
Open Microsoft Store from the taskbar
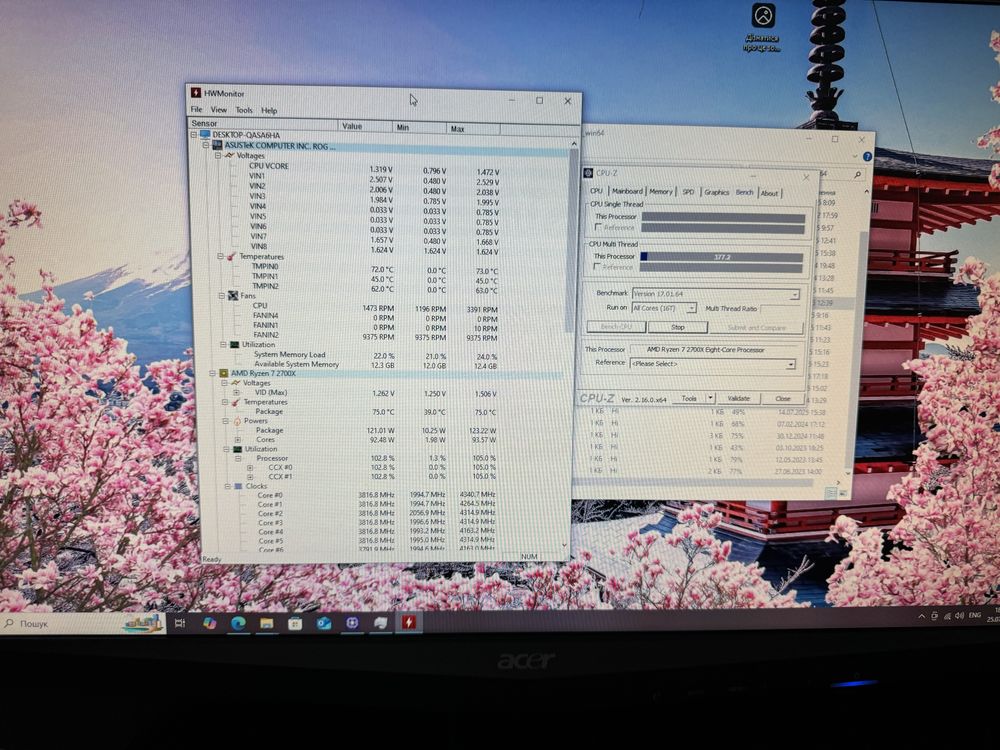pos(295,623)
